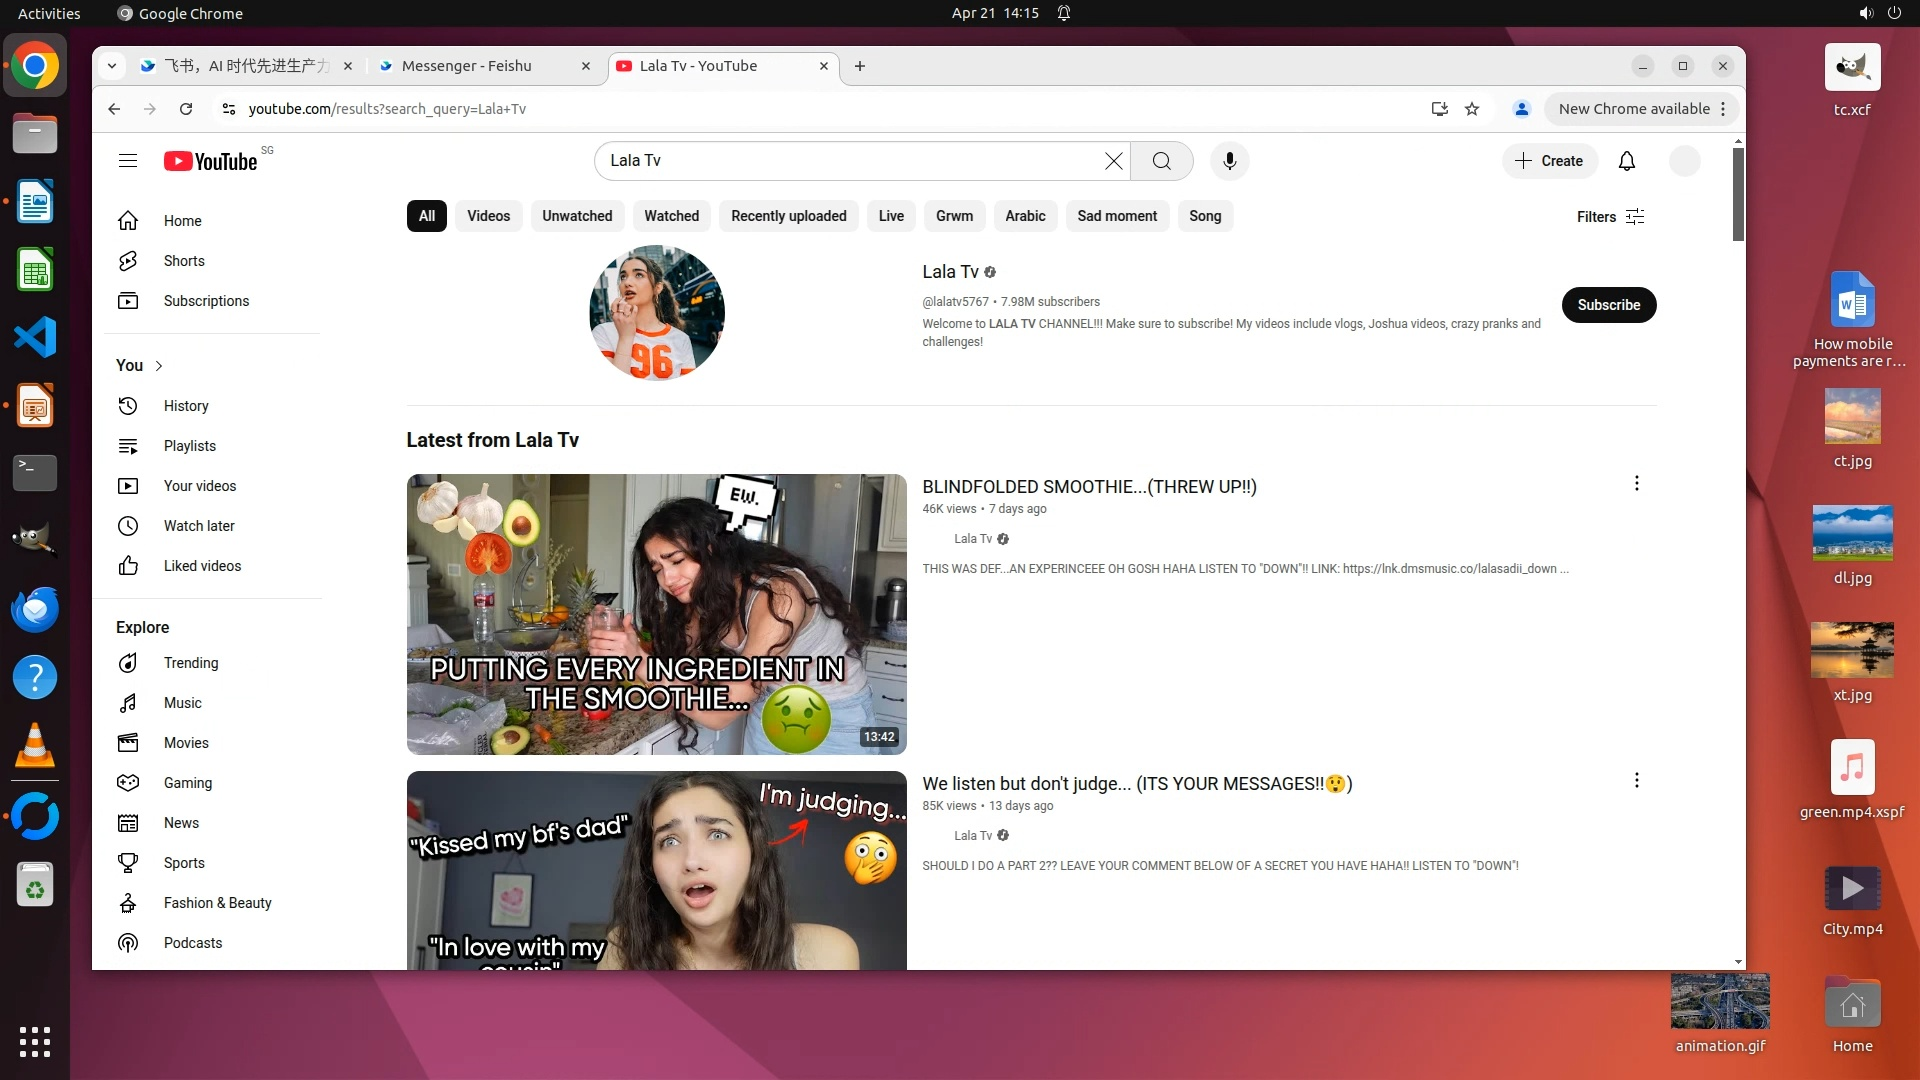1920x1080 pixels.
Task: Open the hamburger guide menu
Action: [128, 161]
